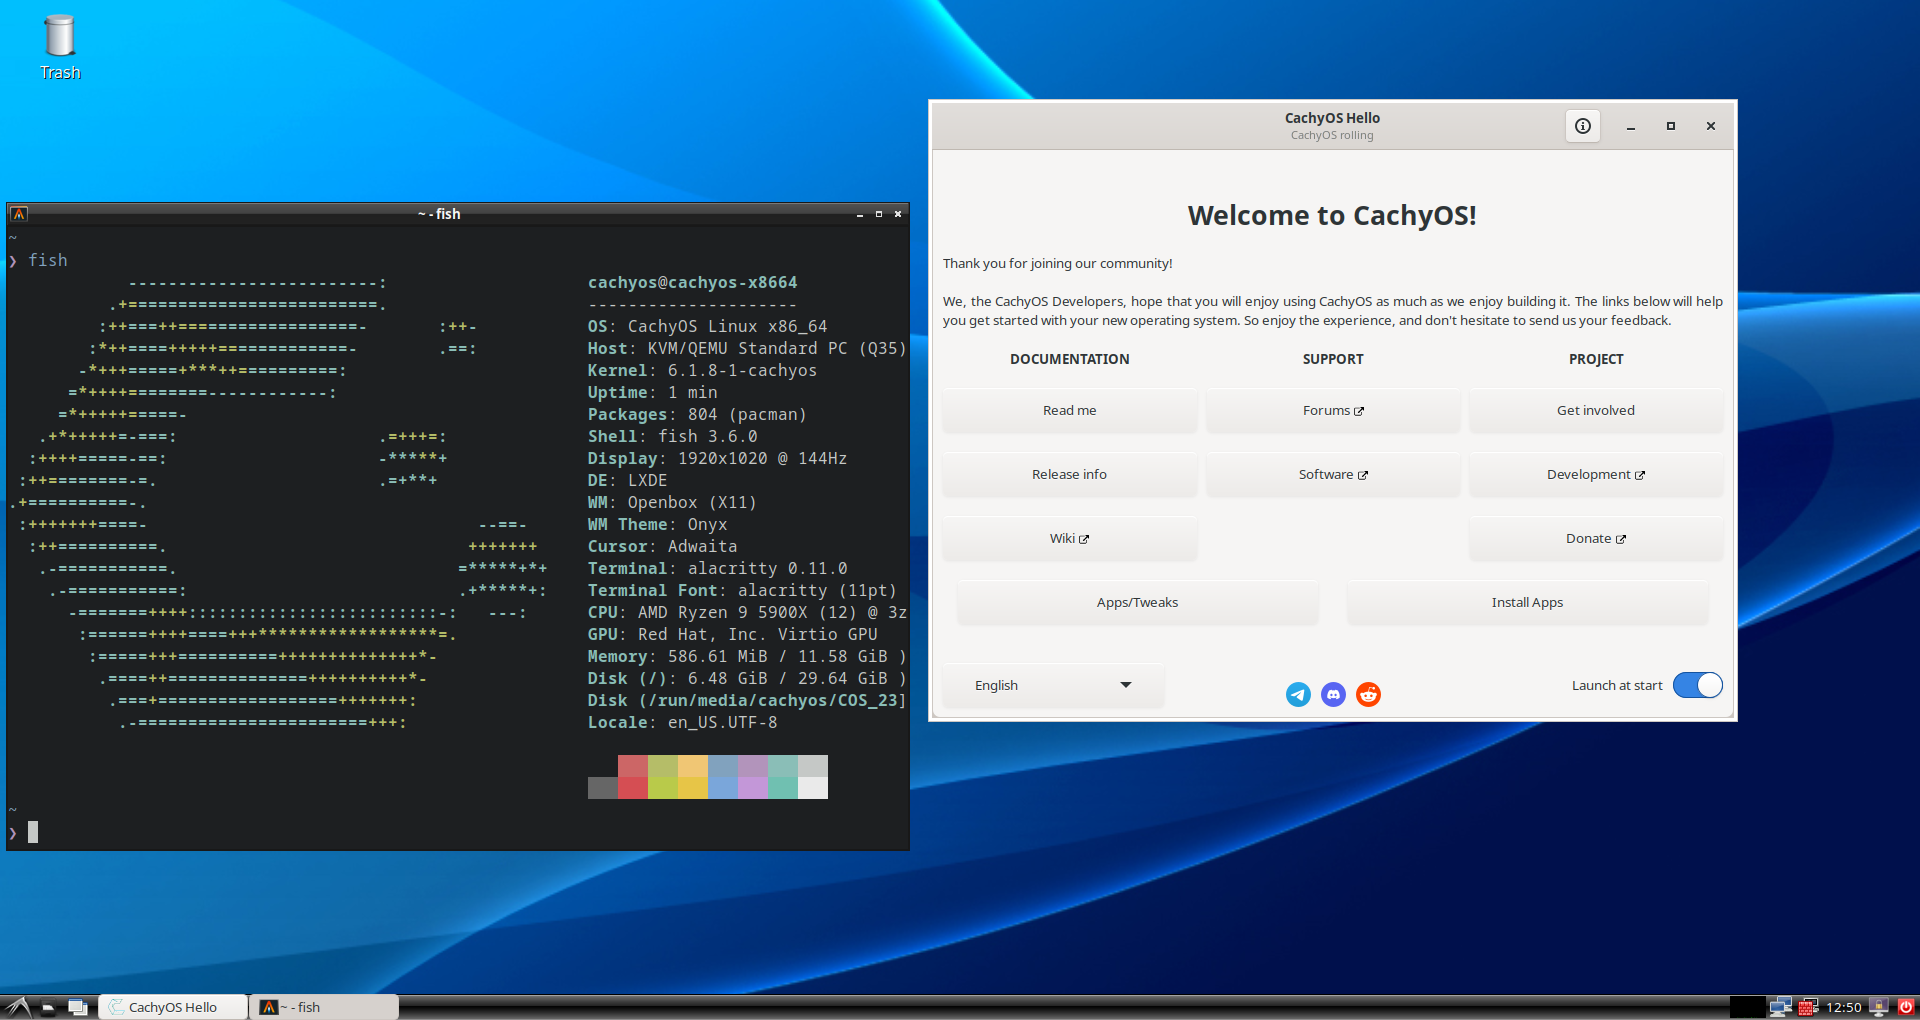Screen dimensions: 1920x1020
Task: Select the CachyOS Hello taskbar item
Action: [173, 1007]
